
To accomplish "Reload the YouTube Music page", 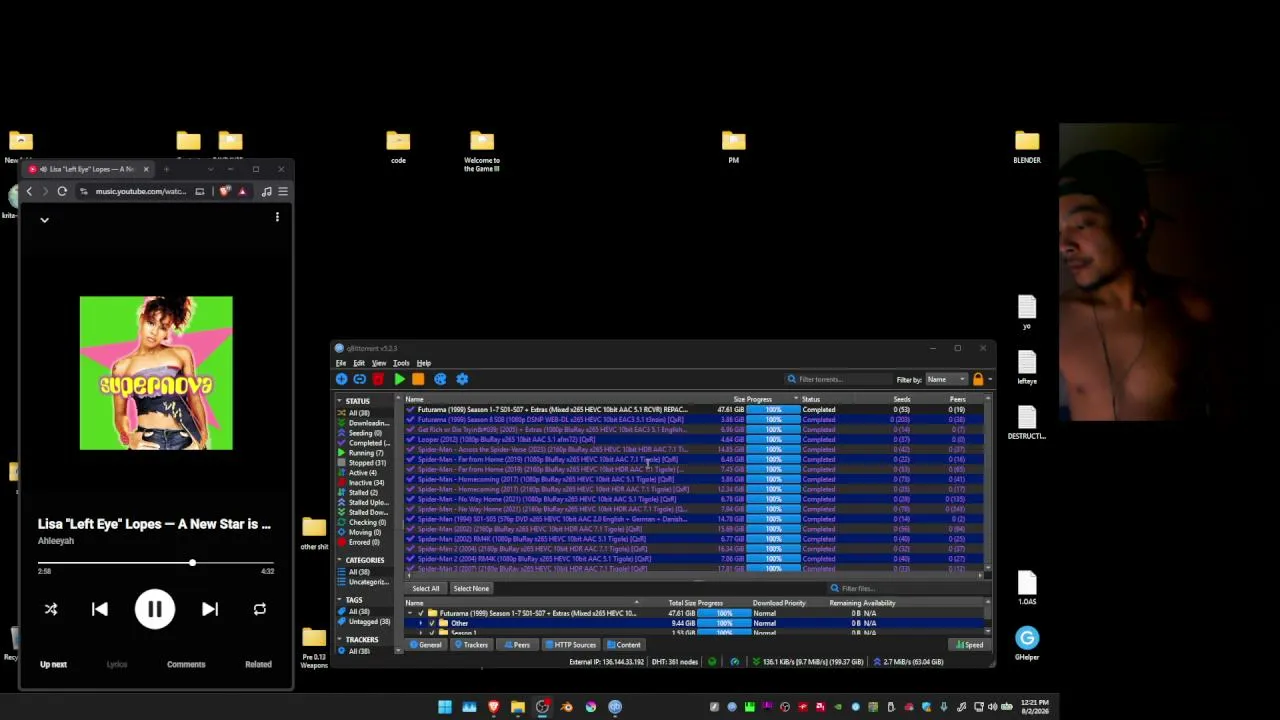I will pos(62,191).
